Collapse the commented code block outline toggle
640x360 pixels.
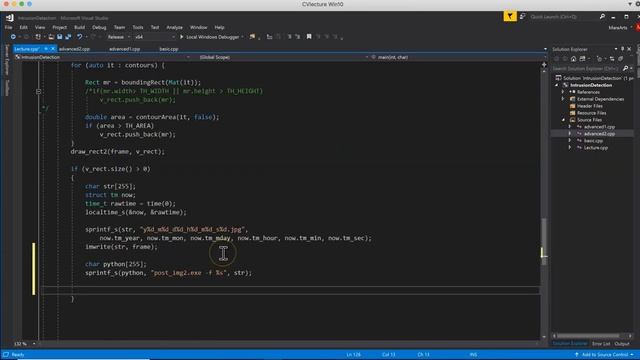pos(38,91)
